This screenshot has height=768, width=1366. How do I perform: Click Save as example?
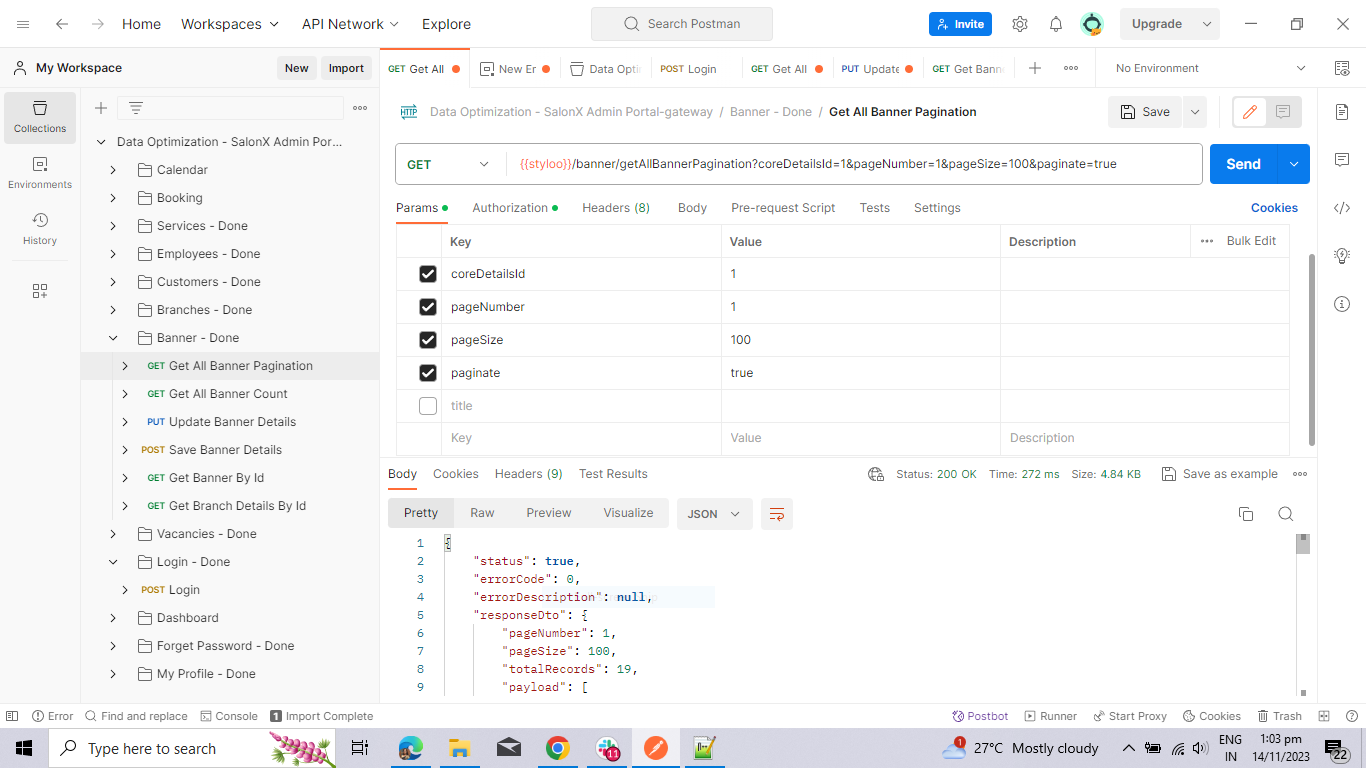(1220, 474)
